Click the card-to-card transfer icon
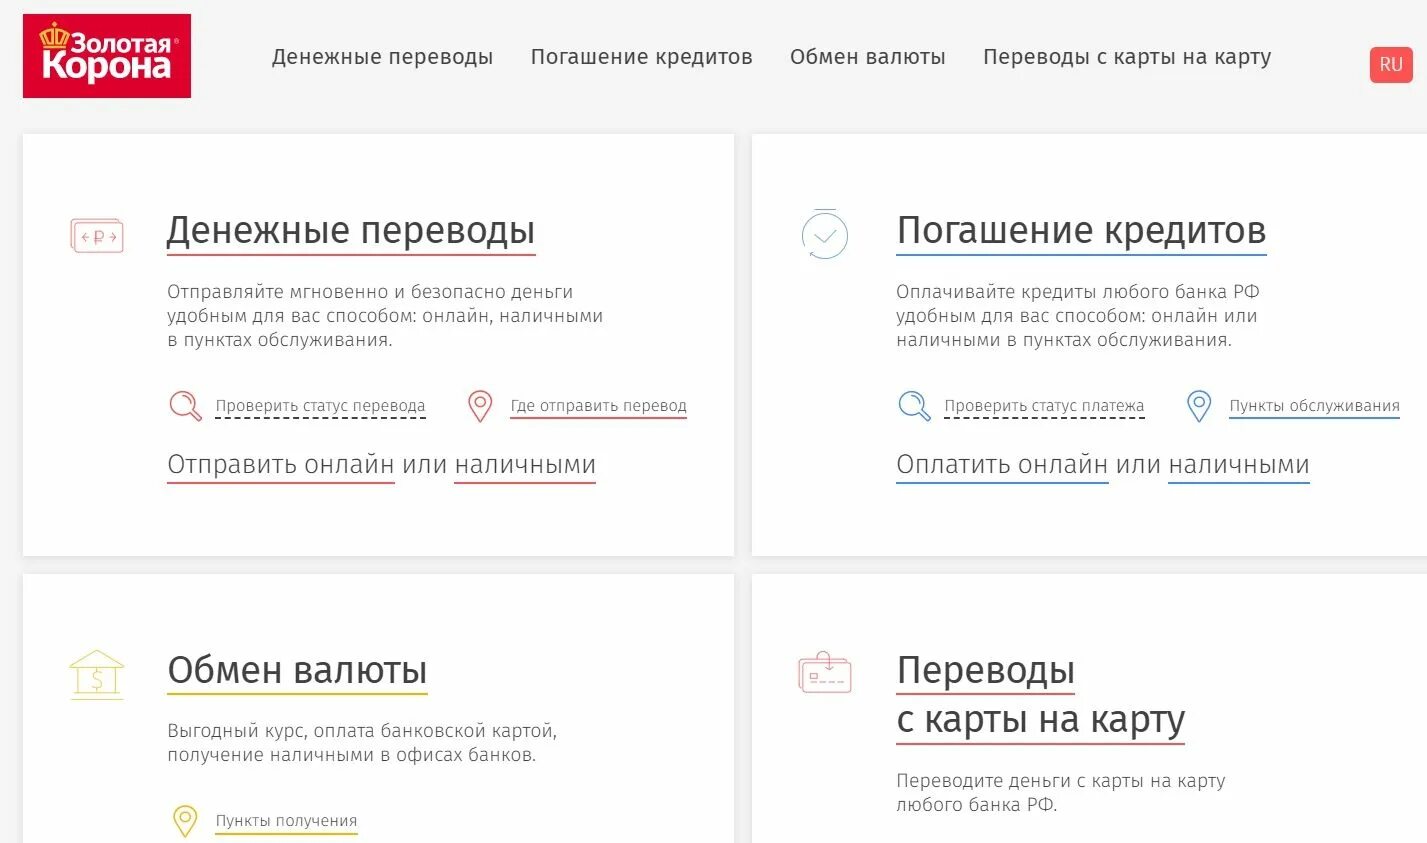This screenshot has width=1427, height=843. point(825,672)
